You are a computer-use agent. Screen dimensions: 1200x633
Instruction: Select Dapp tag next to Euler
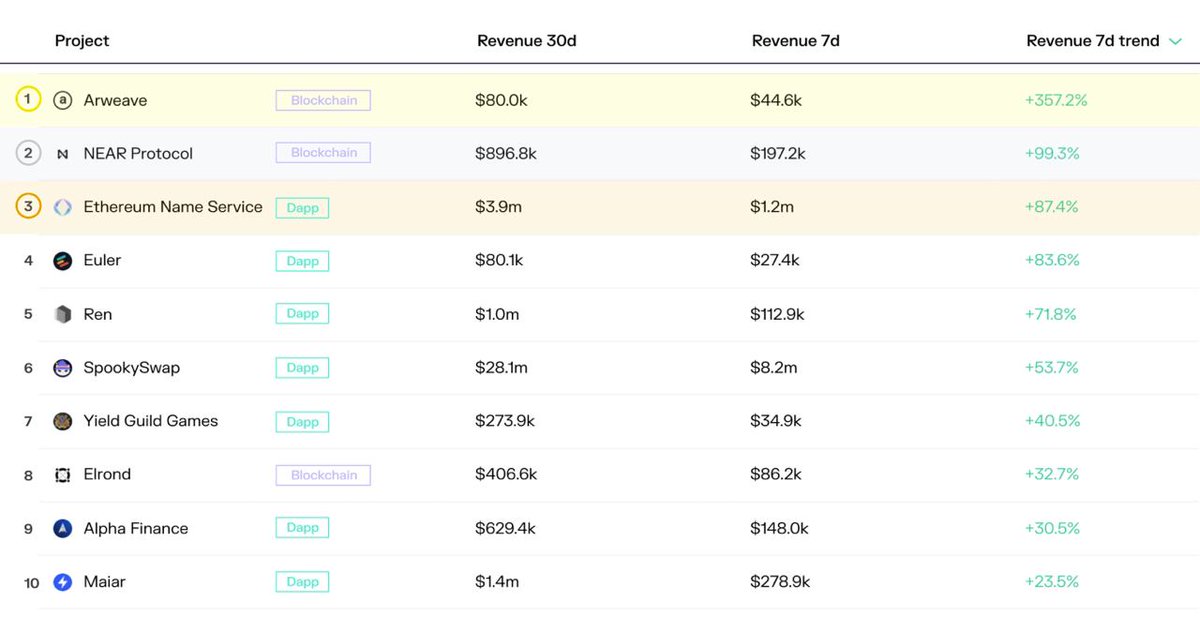tap(302, 261)
